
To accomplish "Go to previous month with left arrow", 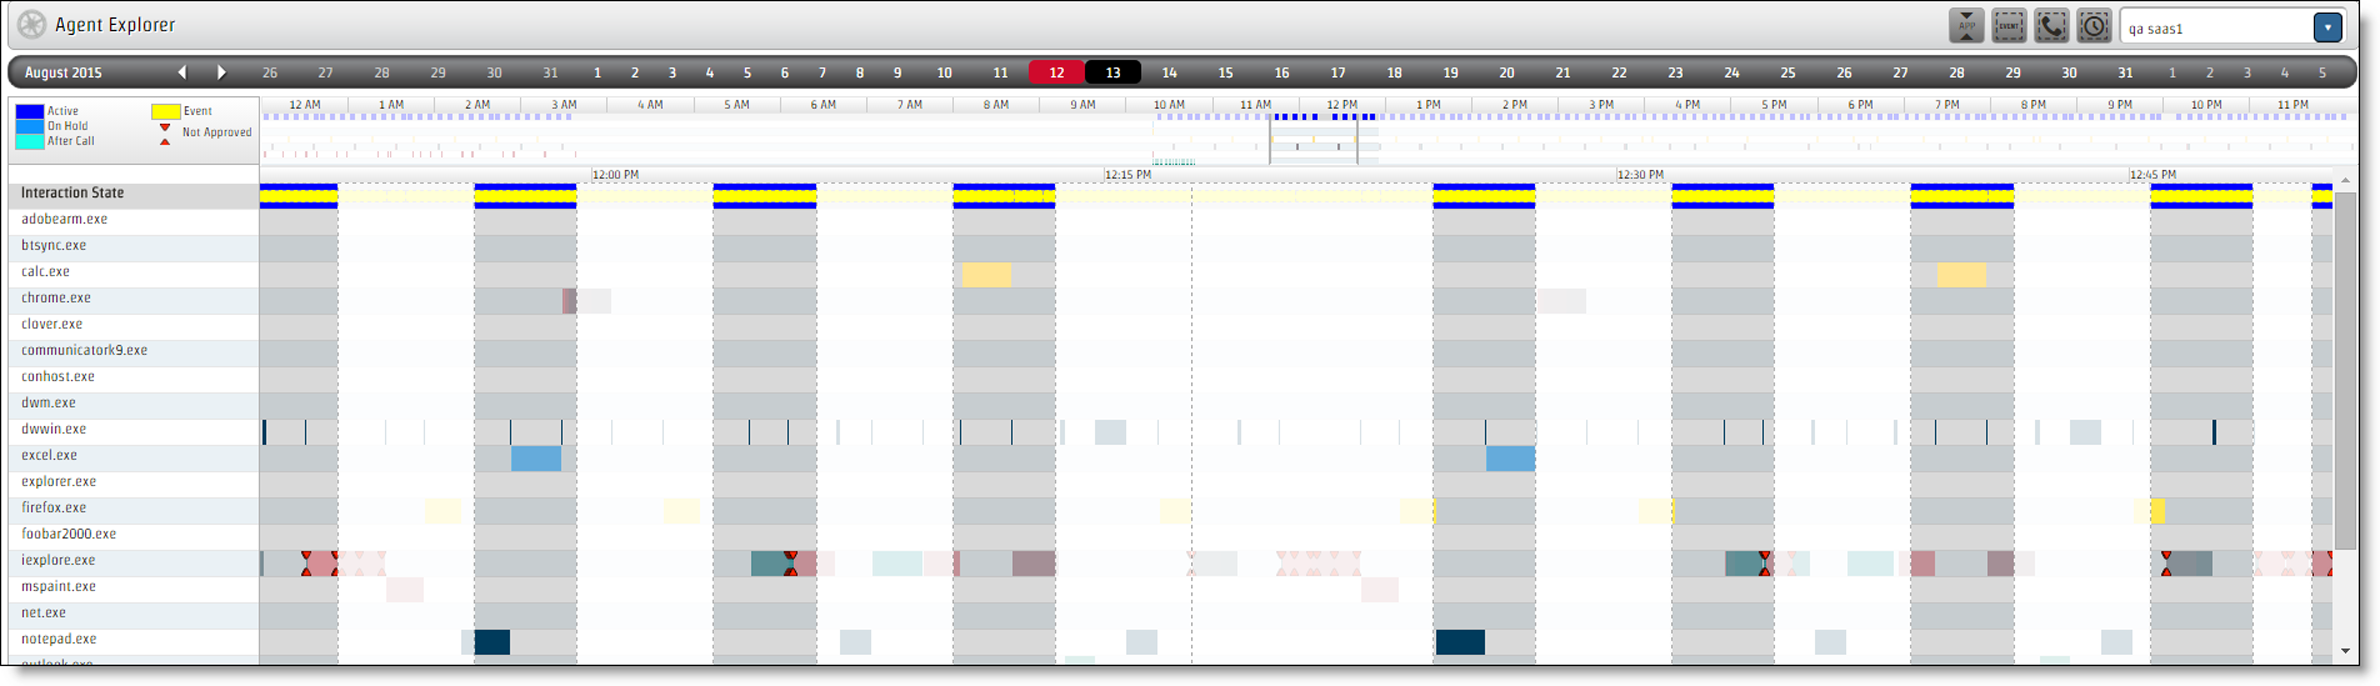I will point(182,72).
